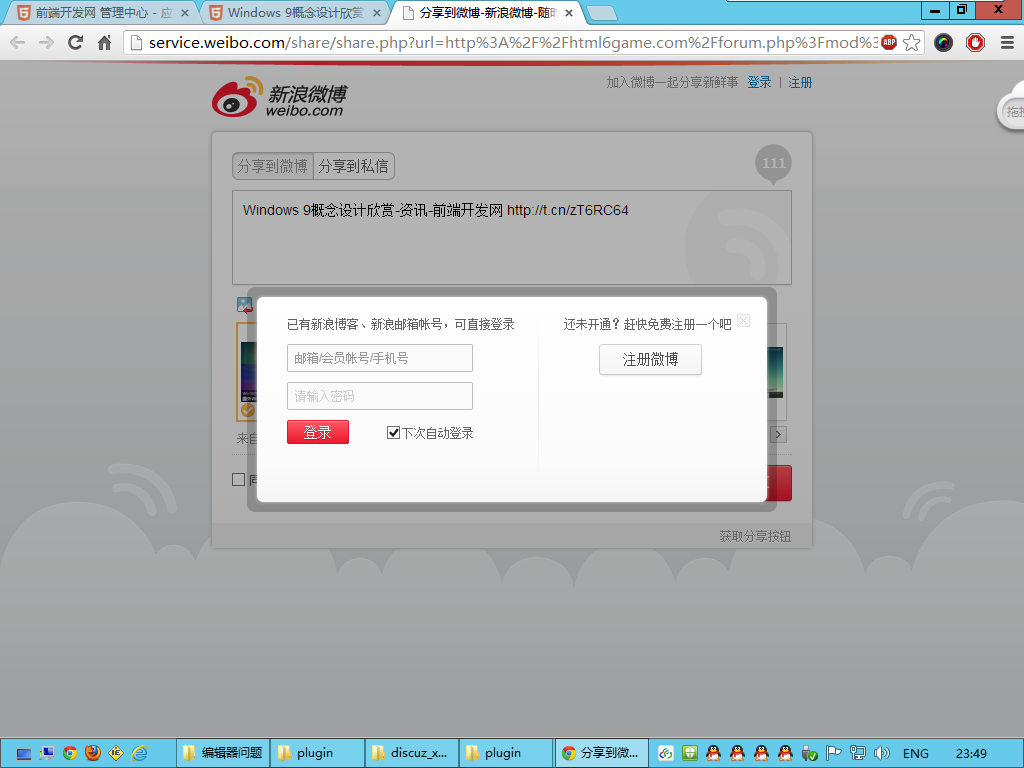The width and height of the screenshot is (1024, 768).
Task: Click the green swirl tray icon
Action: (665, 754)
